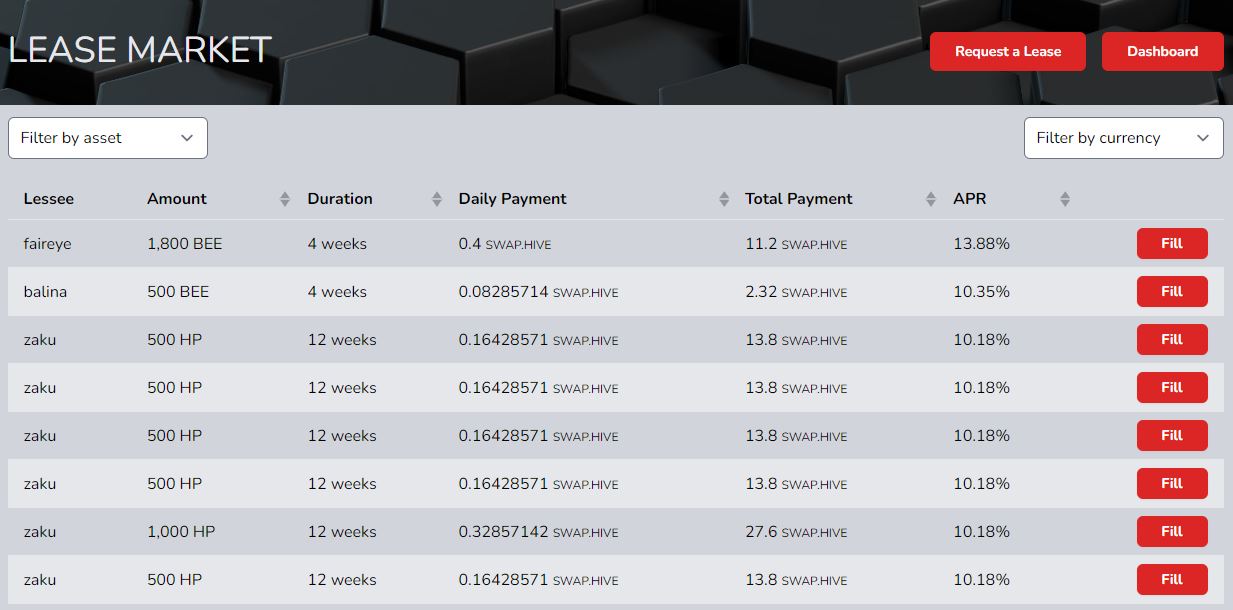Click the Lessee column header
Viewport: 1233px width, 610px height.
click(49, 198)
